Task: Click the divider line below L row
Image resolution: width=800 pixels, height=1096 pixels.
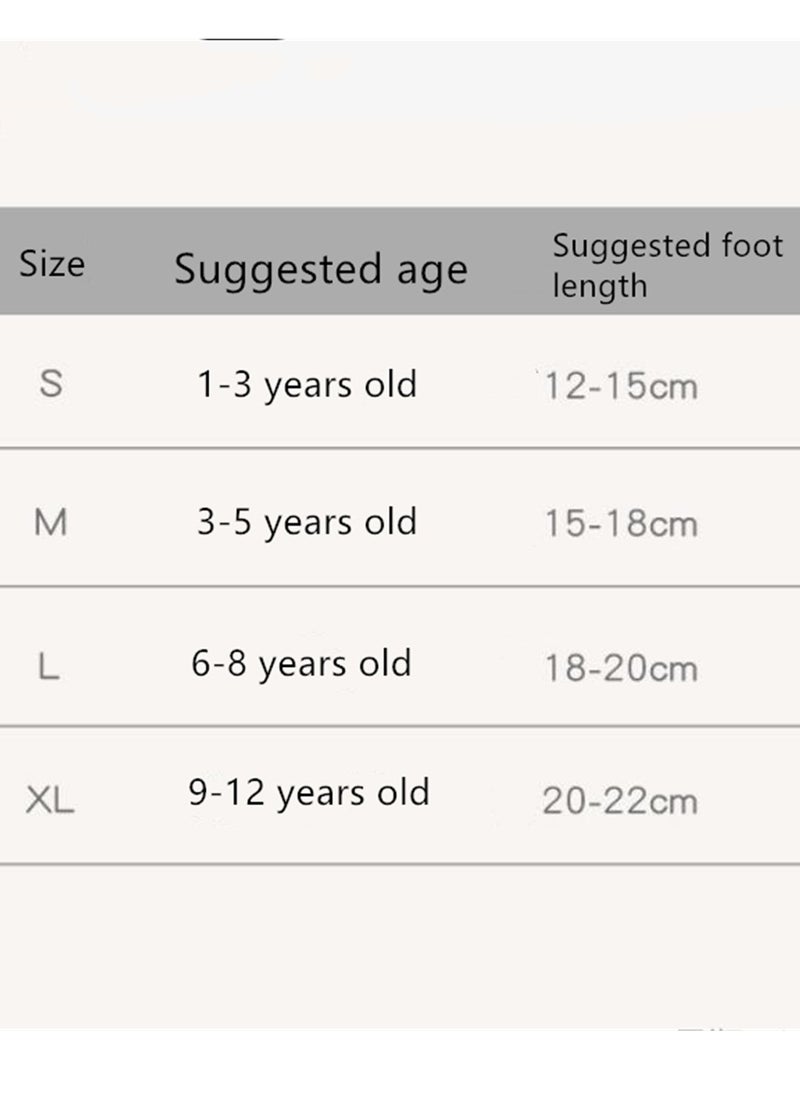Action: pyautogui.click(x=400, y=726)
